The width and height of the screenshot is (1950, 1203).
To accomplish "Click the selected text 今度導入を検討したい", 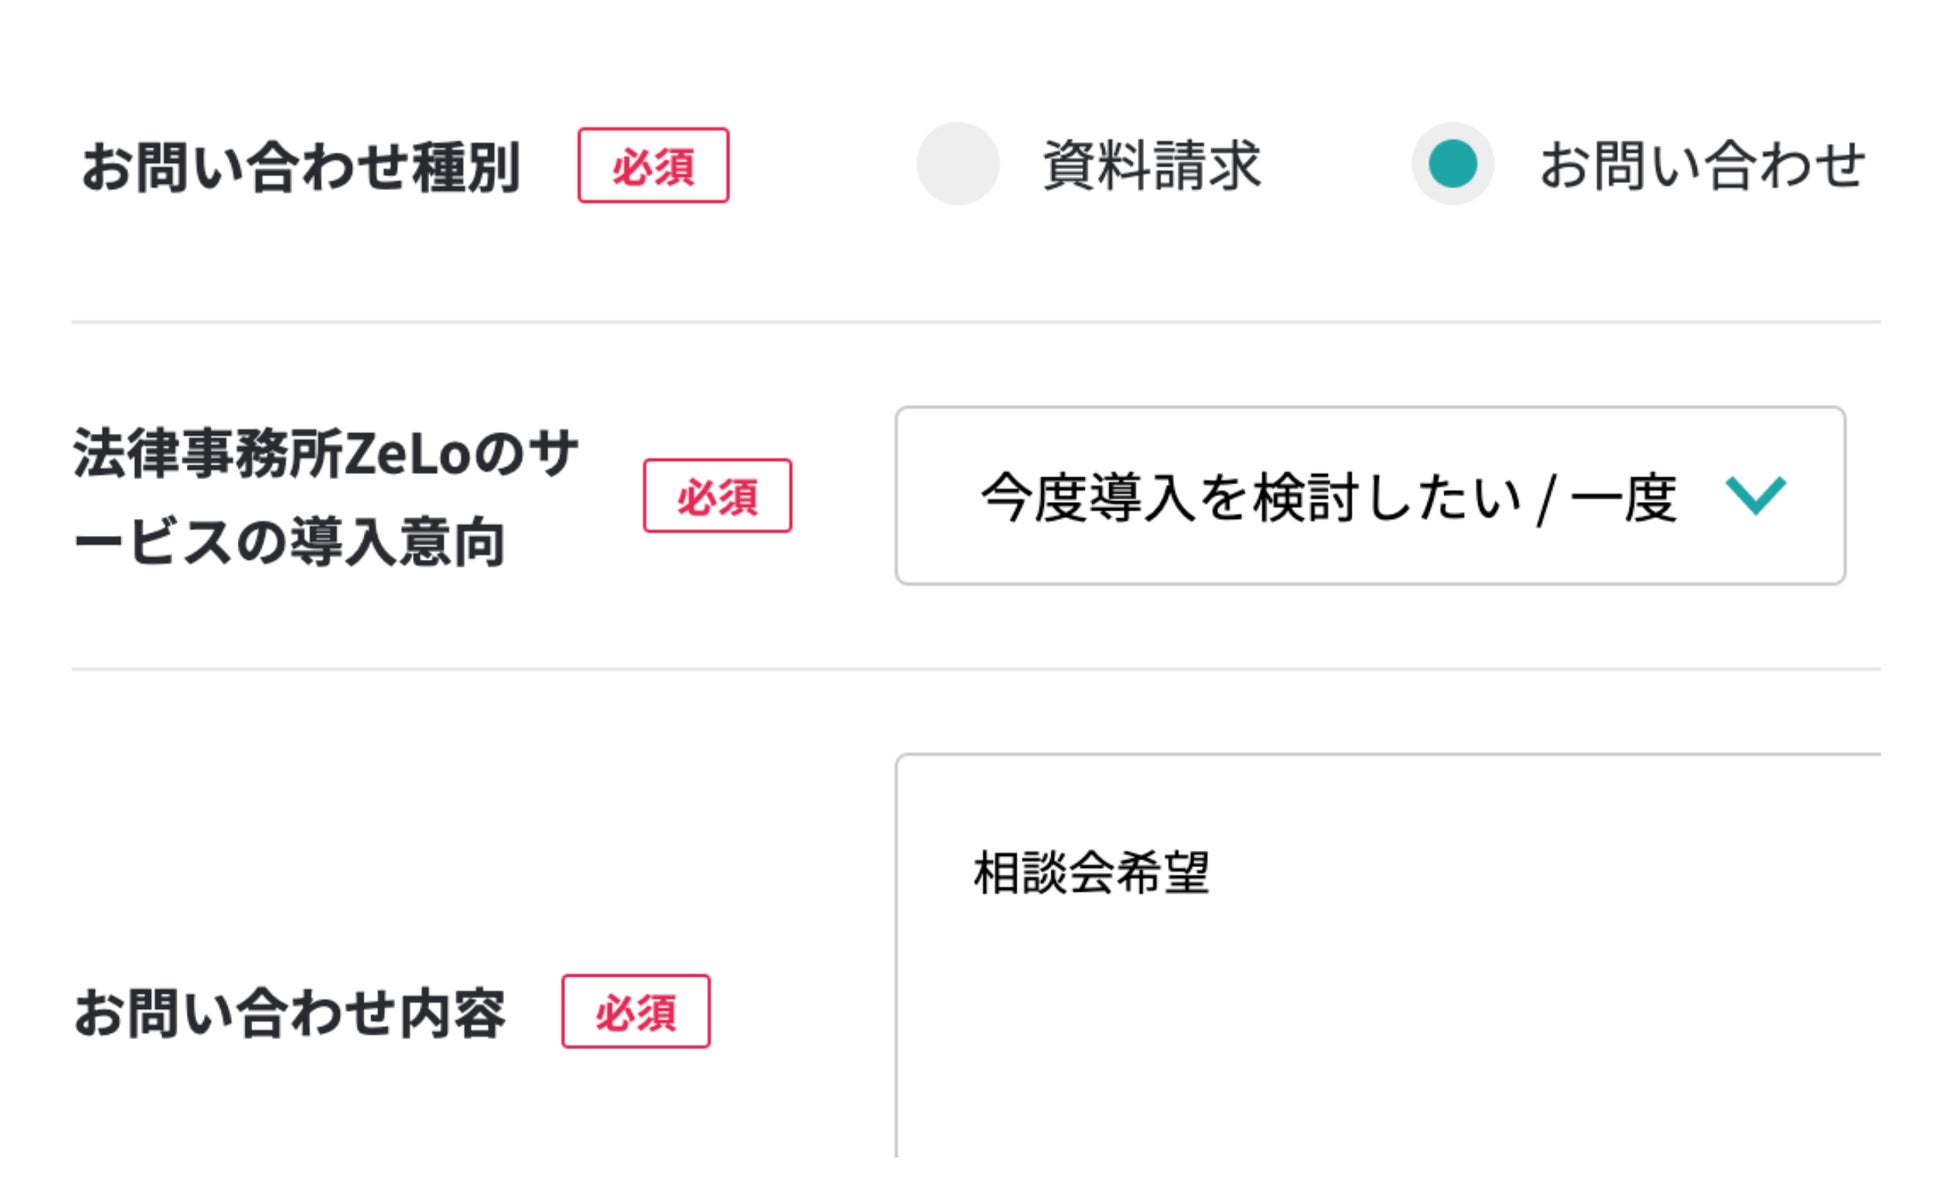I will point(1251,497).
